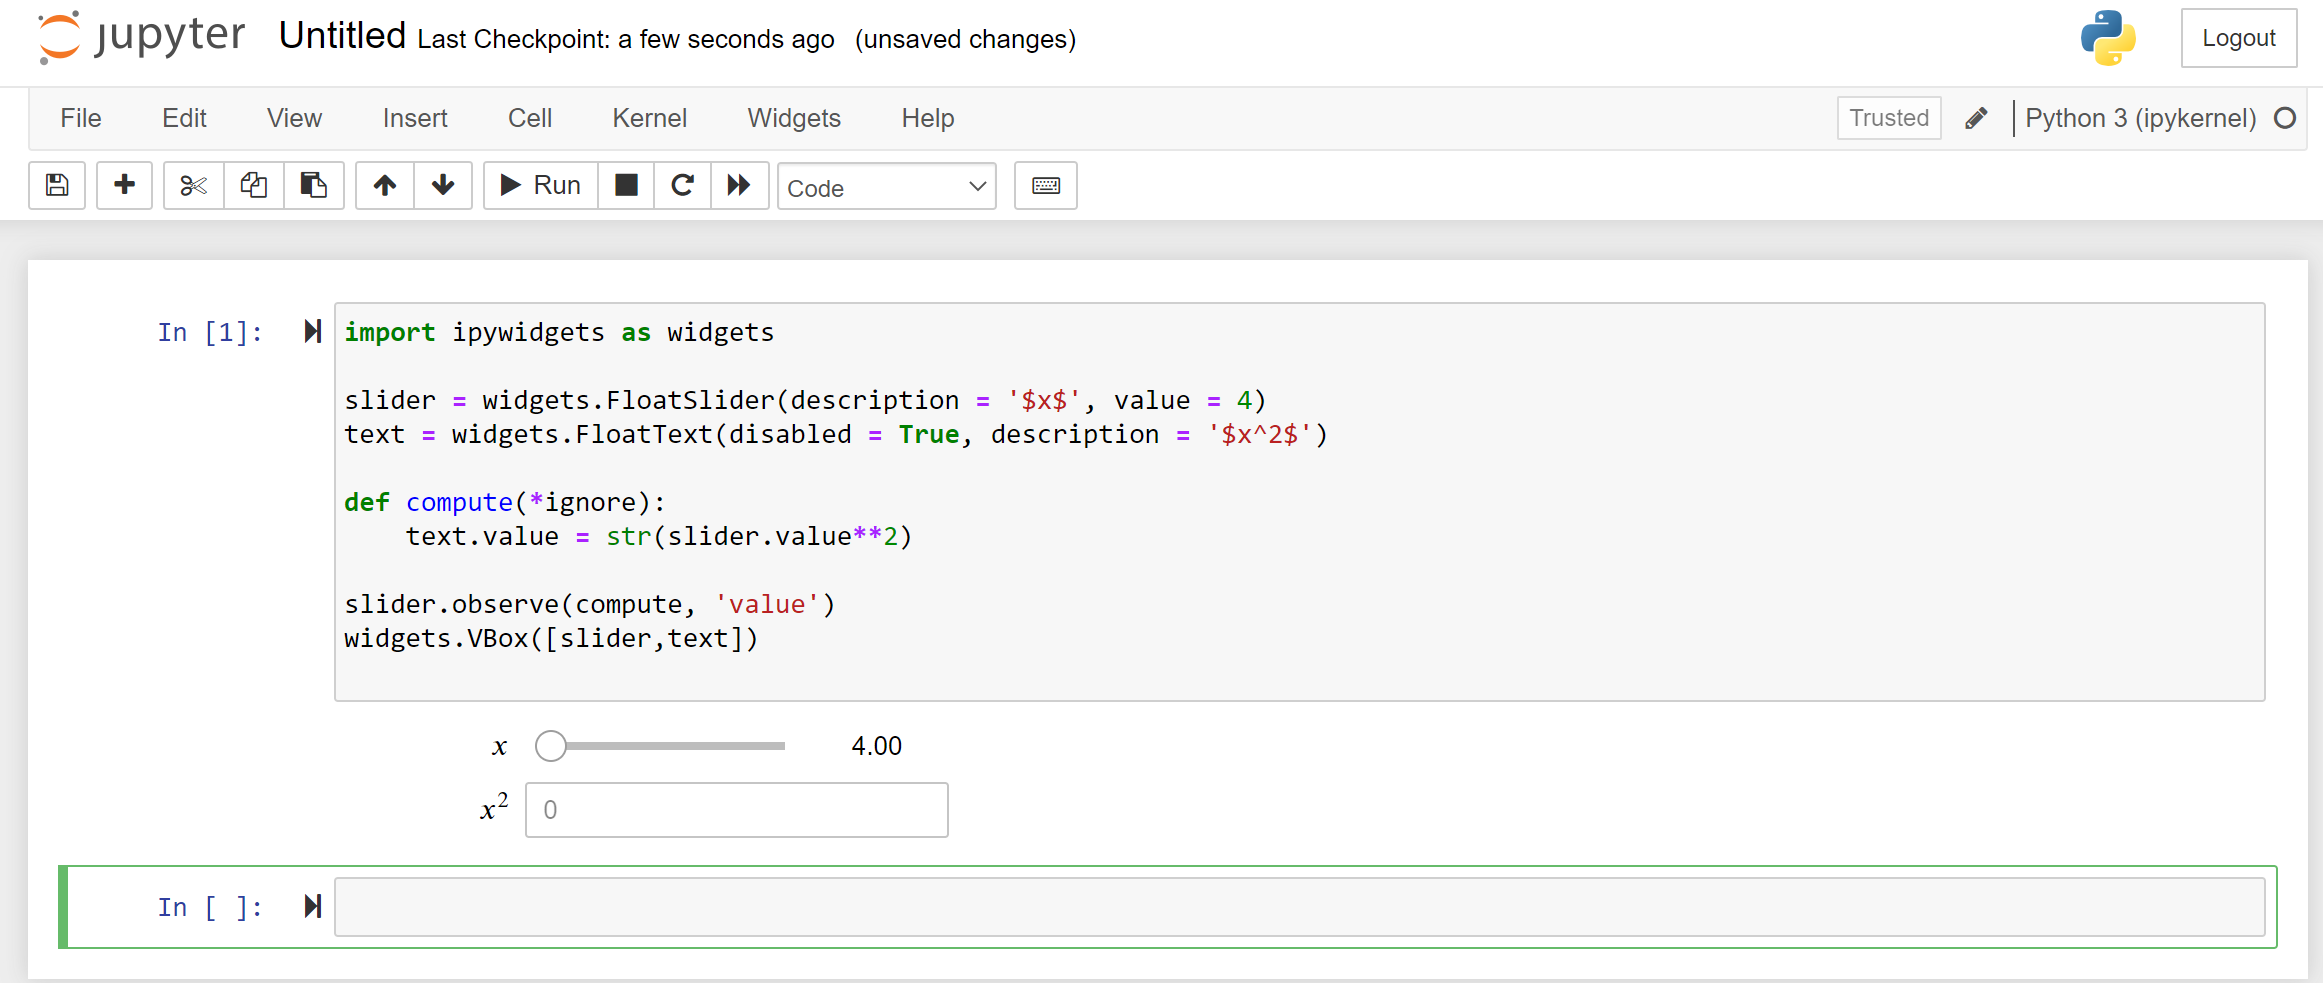
Task: Save the notebook using the save icon
Action: [56, 185]
